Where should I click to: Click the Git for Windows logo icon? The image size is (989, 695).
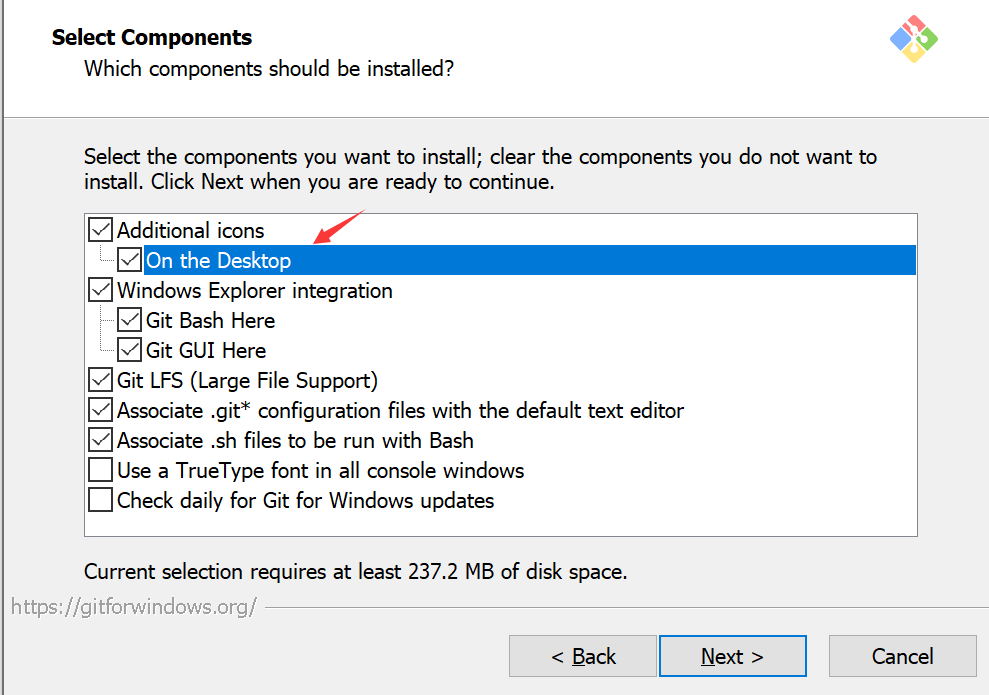[913, 38]
